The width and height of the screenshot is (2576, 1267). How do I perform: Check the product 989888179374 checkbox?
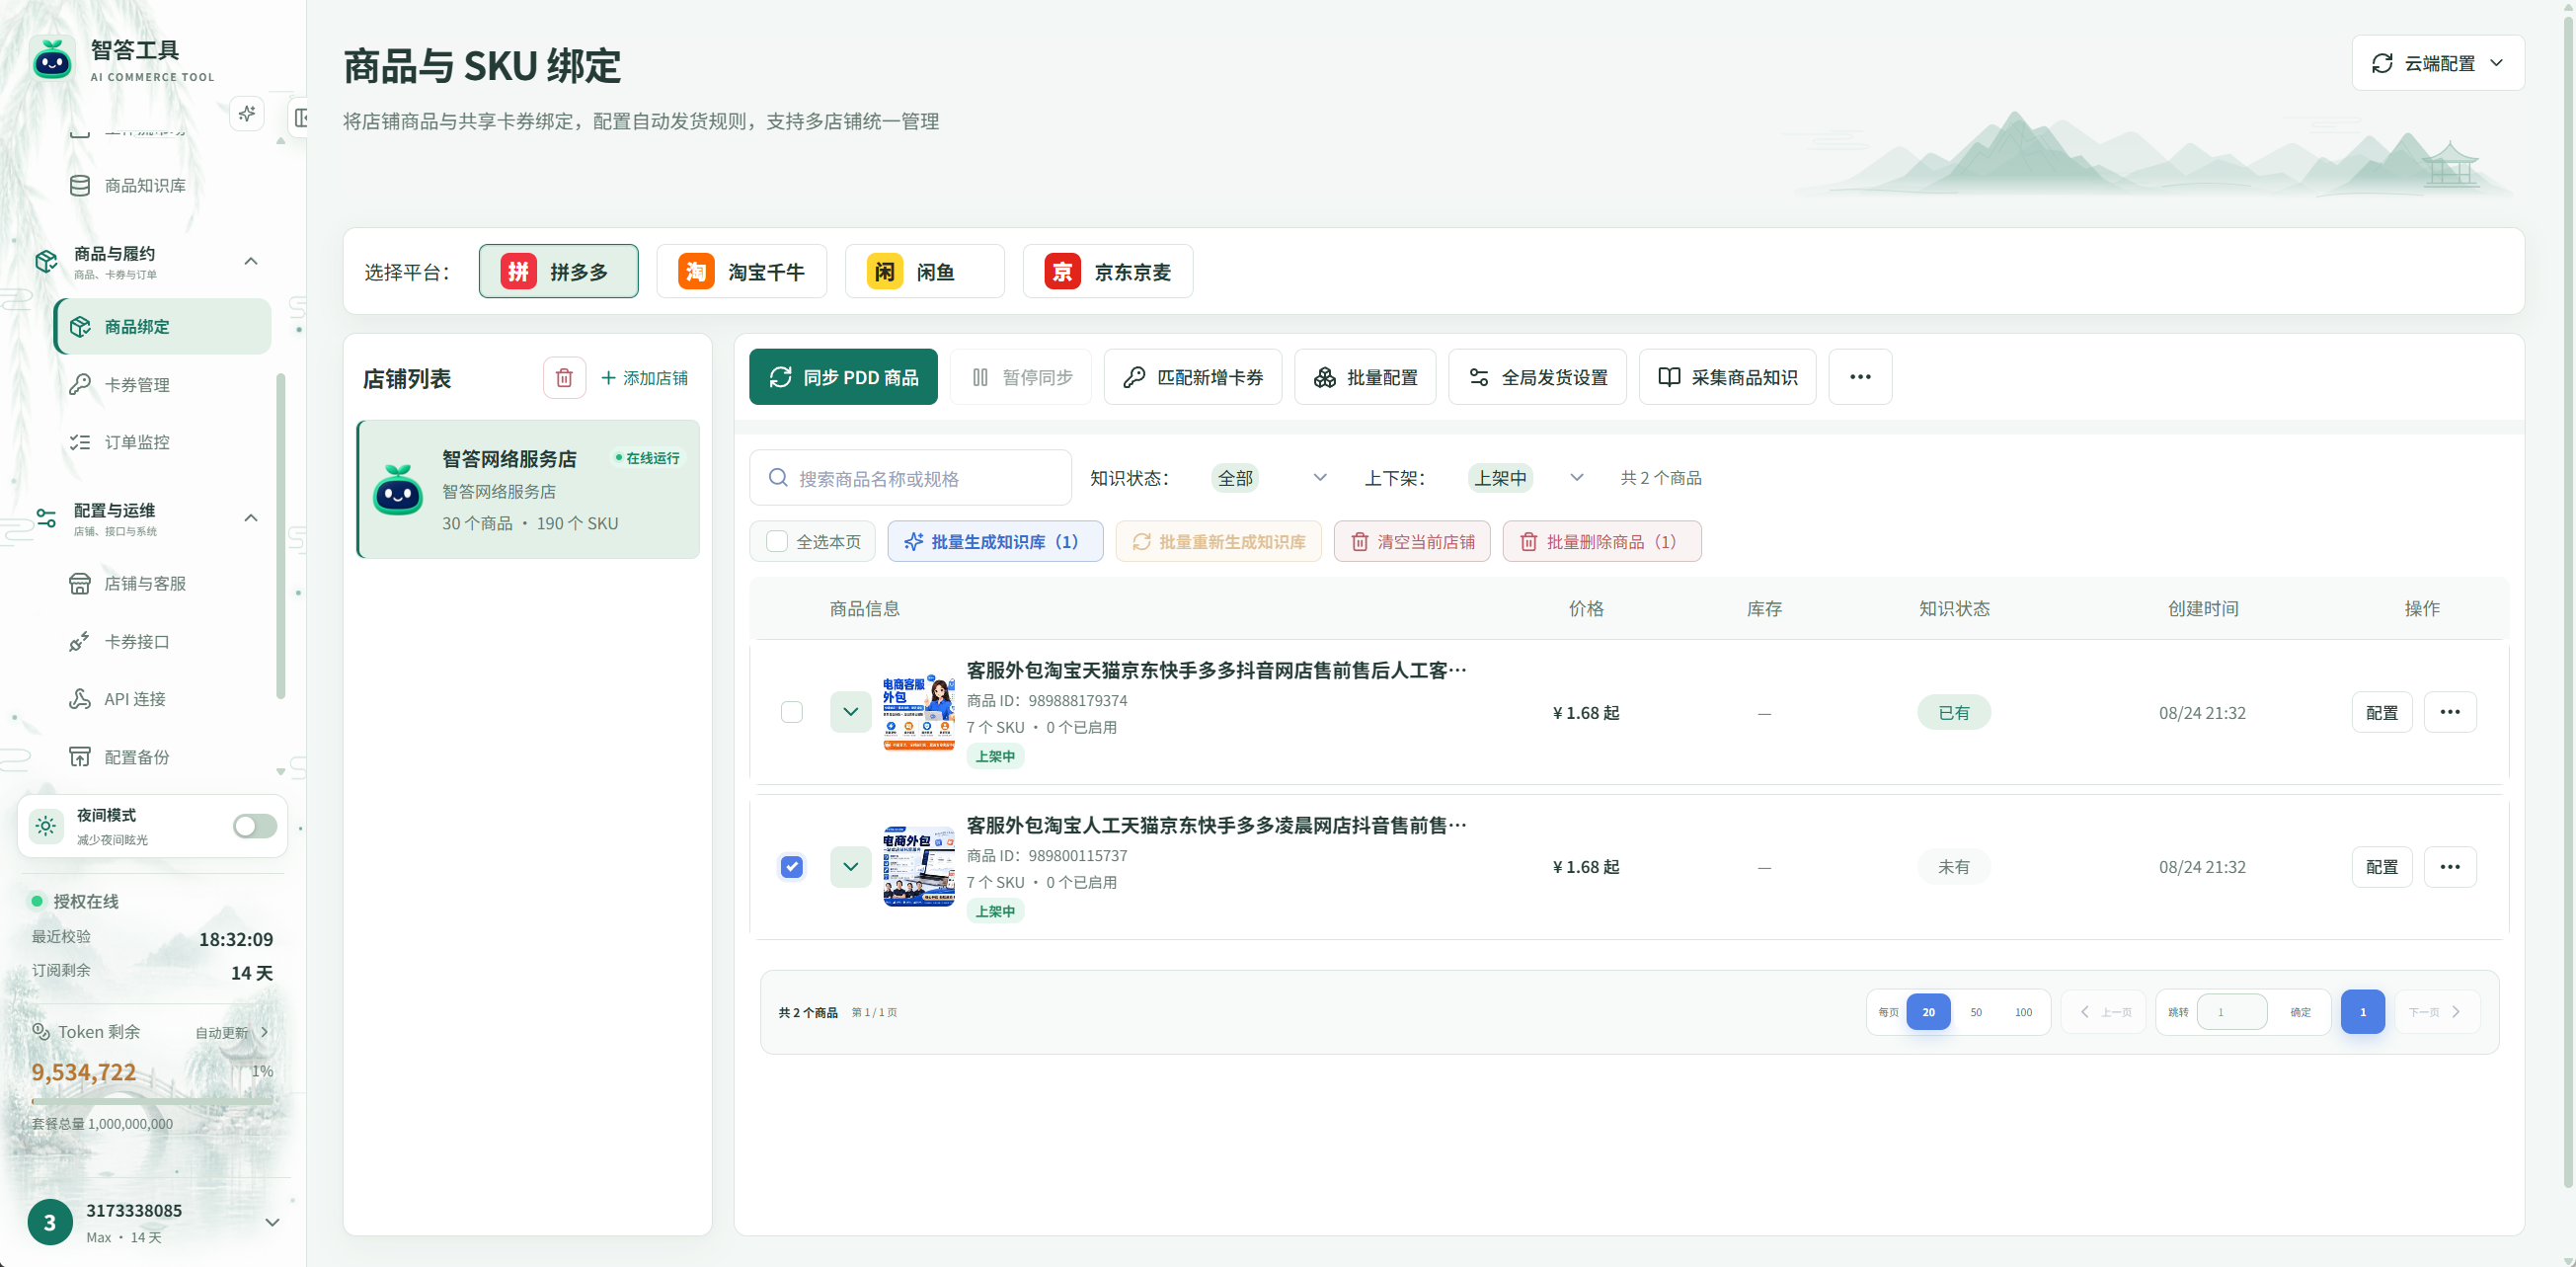[x=791, y=712]
